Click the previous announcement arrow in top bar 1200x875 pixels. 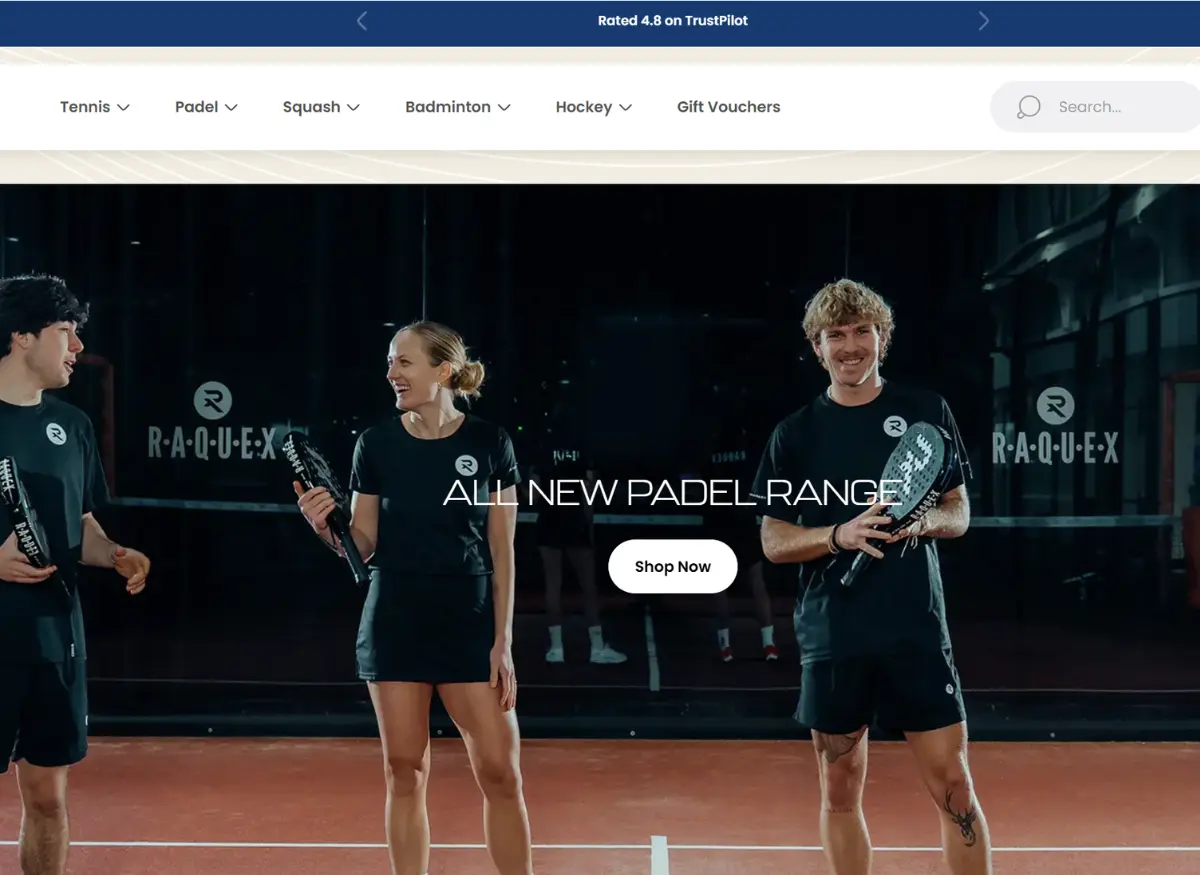click(362, 21)
